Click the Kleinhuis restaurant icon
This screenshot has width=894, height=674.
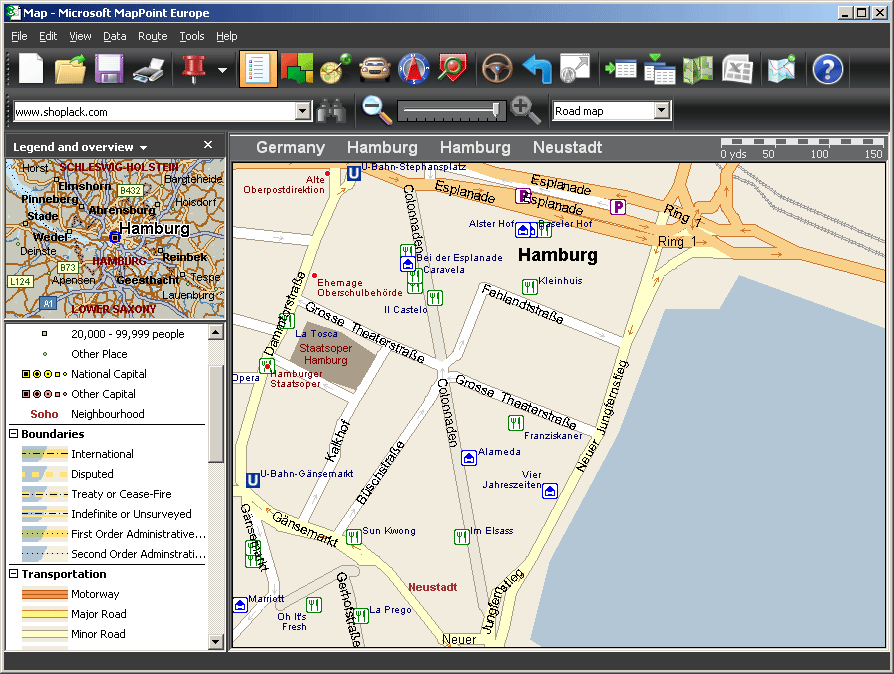(x=530, y=286)
